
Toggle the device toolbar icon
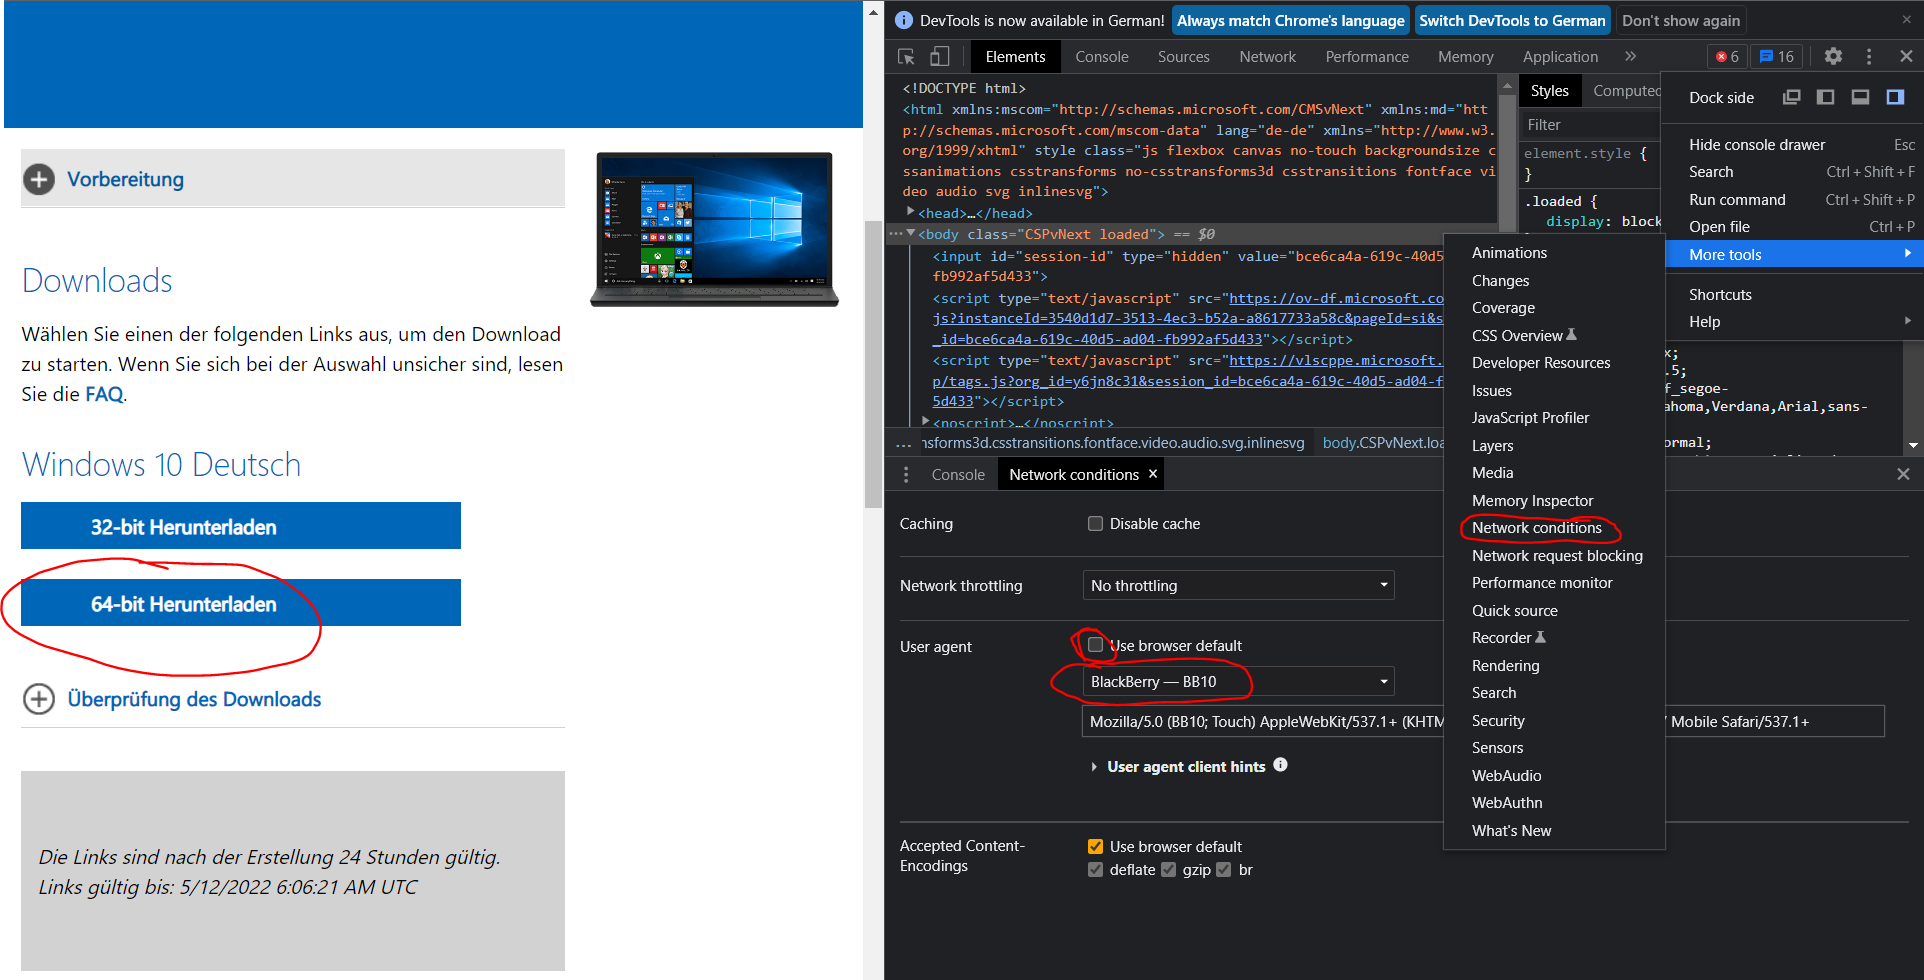pyautogui.click(x=939, y=57)
